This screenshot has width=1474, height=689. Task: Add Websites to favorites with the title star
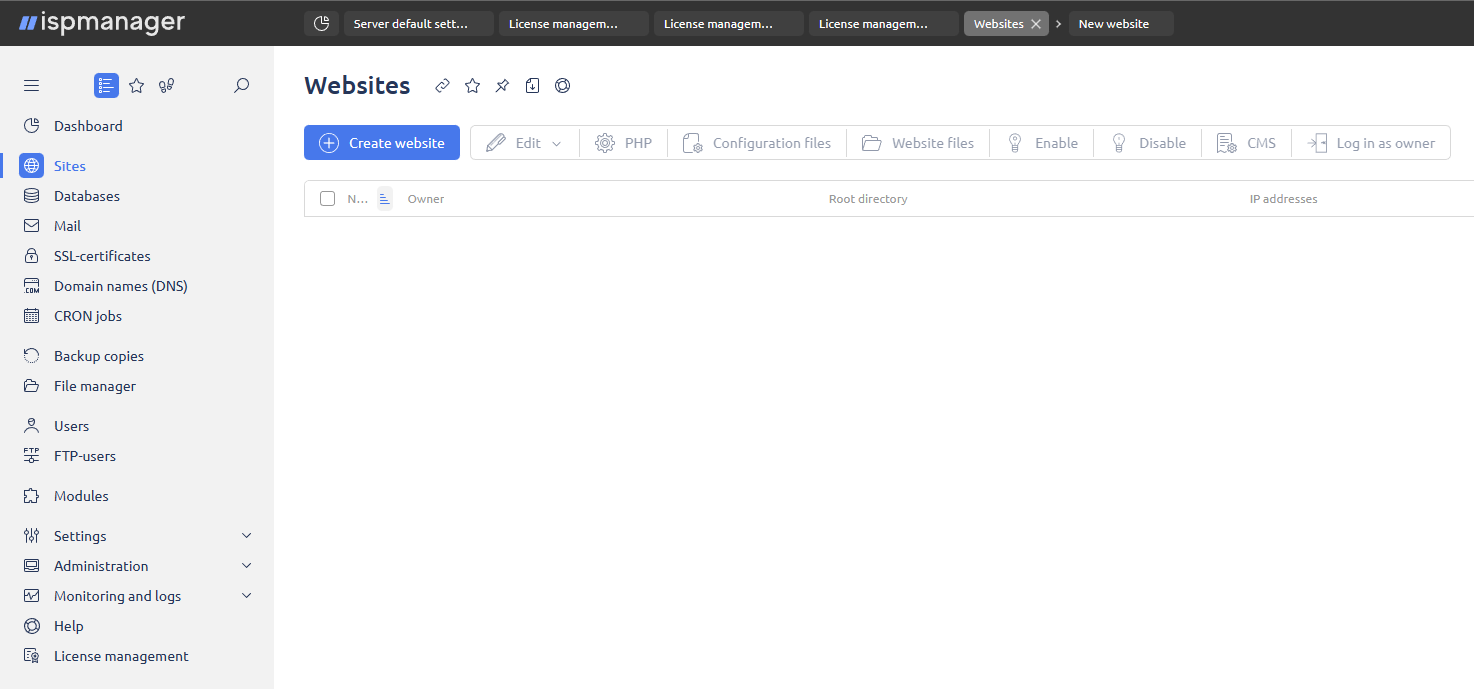click(x=472, y=86)
